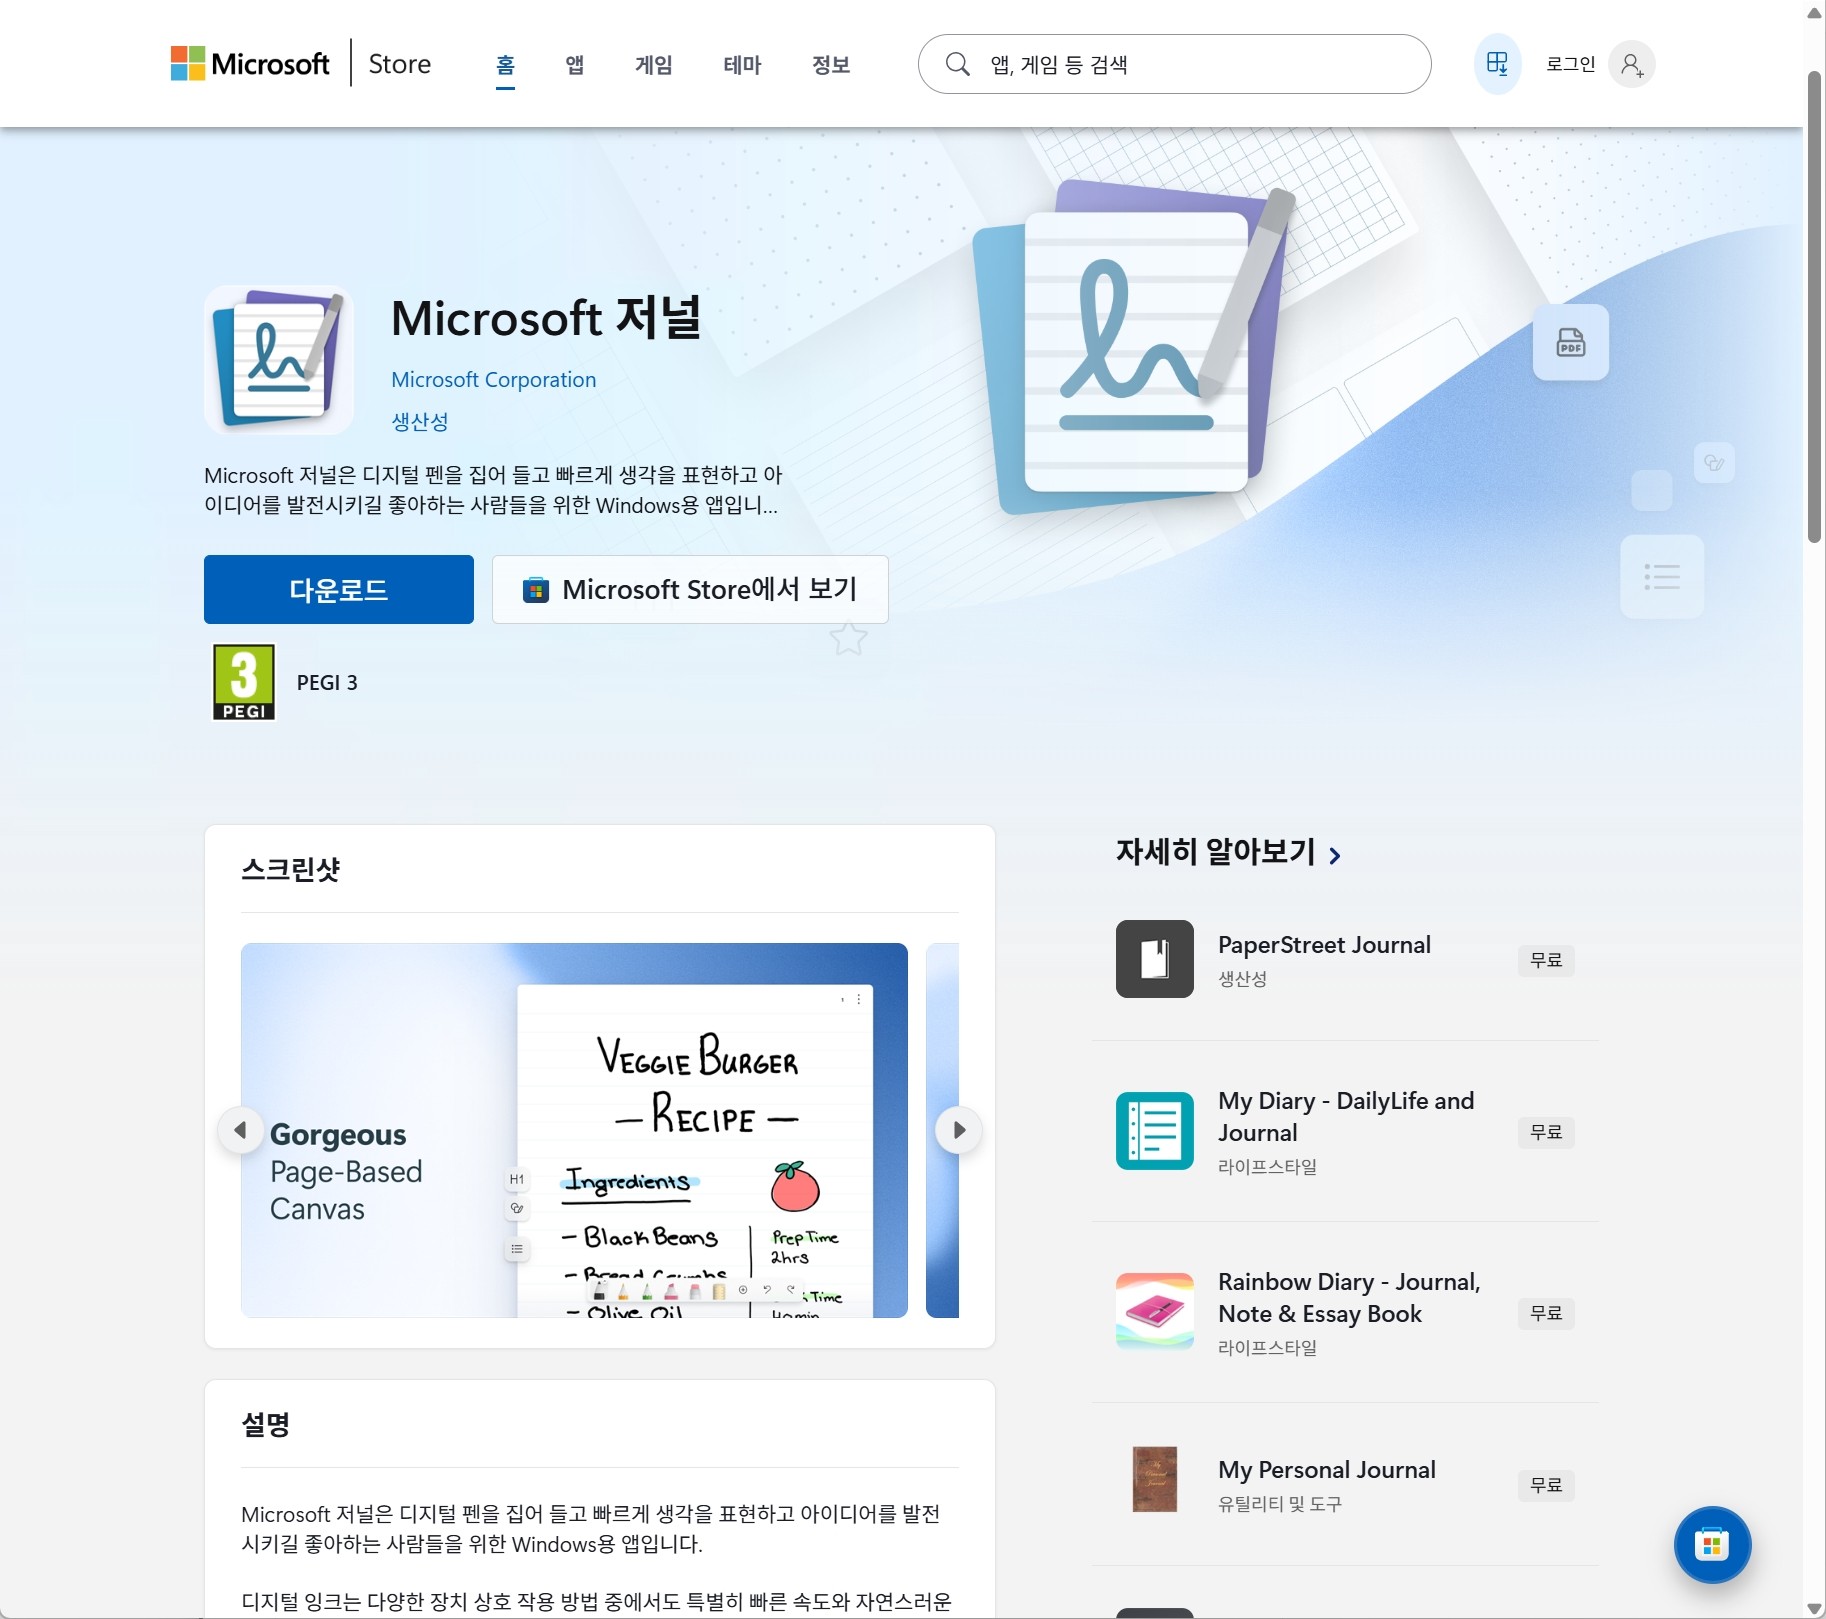Open the Store app download icon
The image size is (1826, 1619).
click(x=1497, y=64)
